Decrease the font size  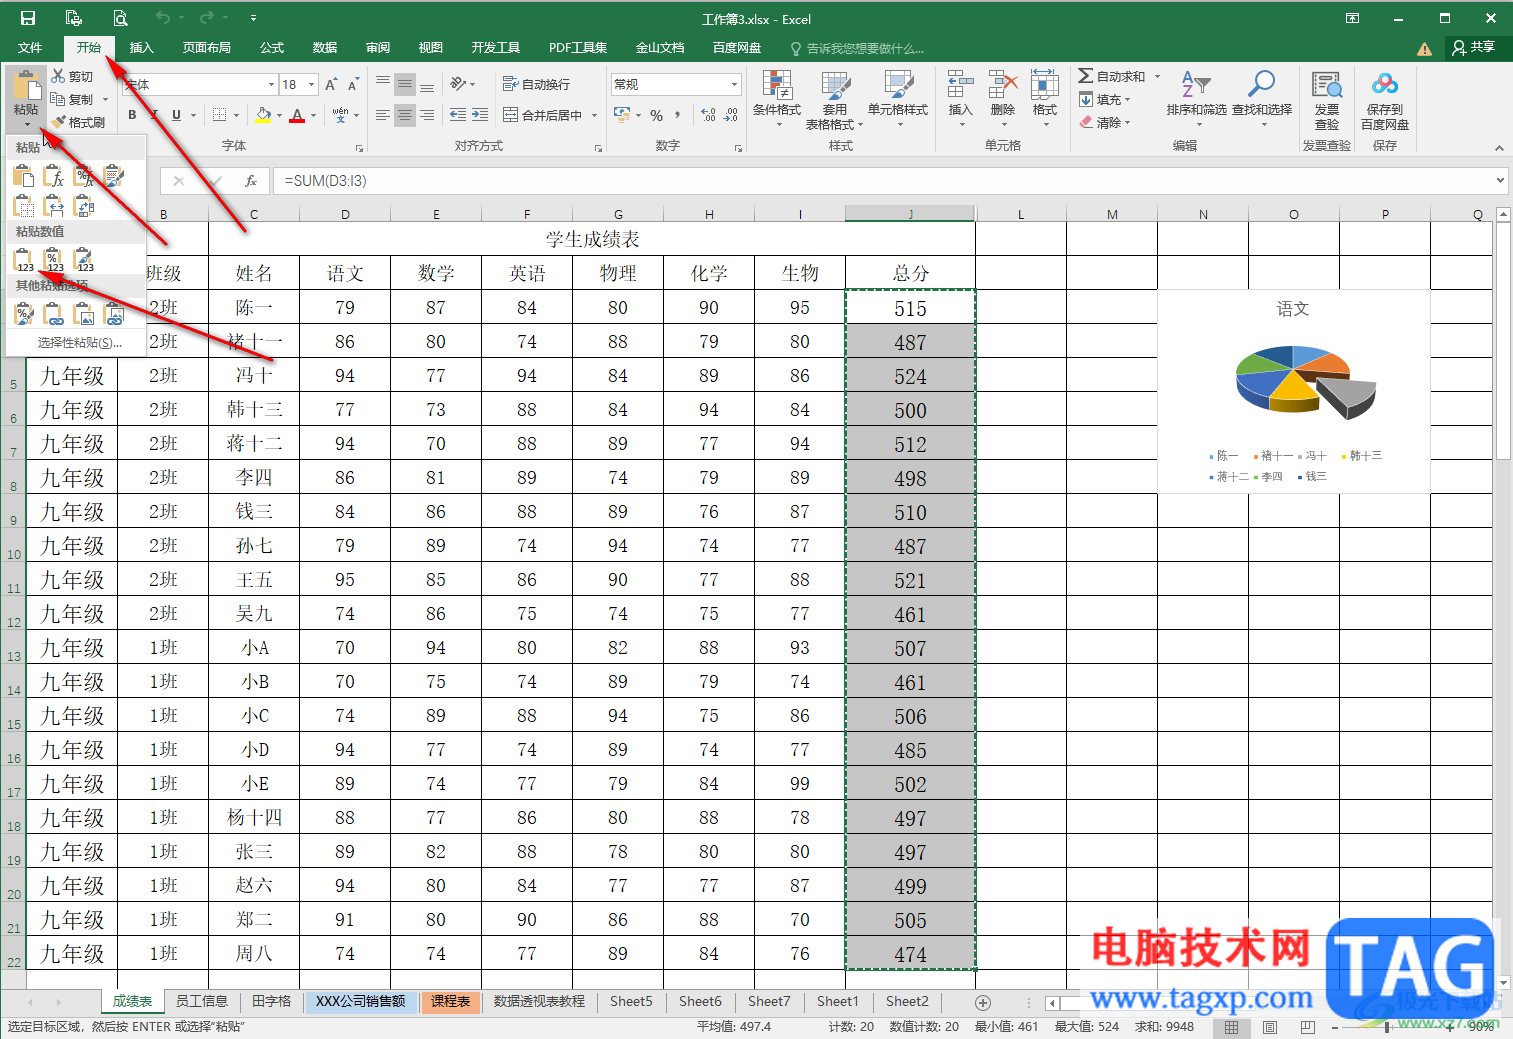[354, 85]
